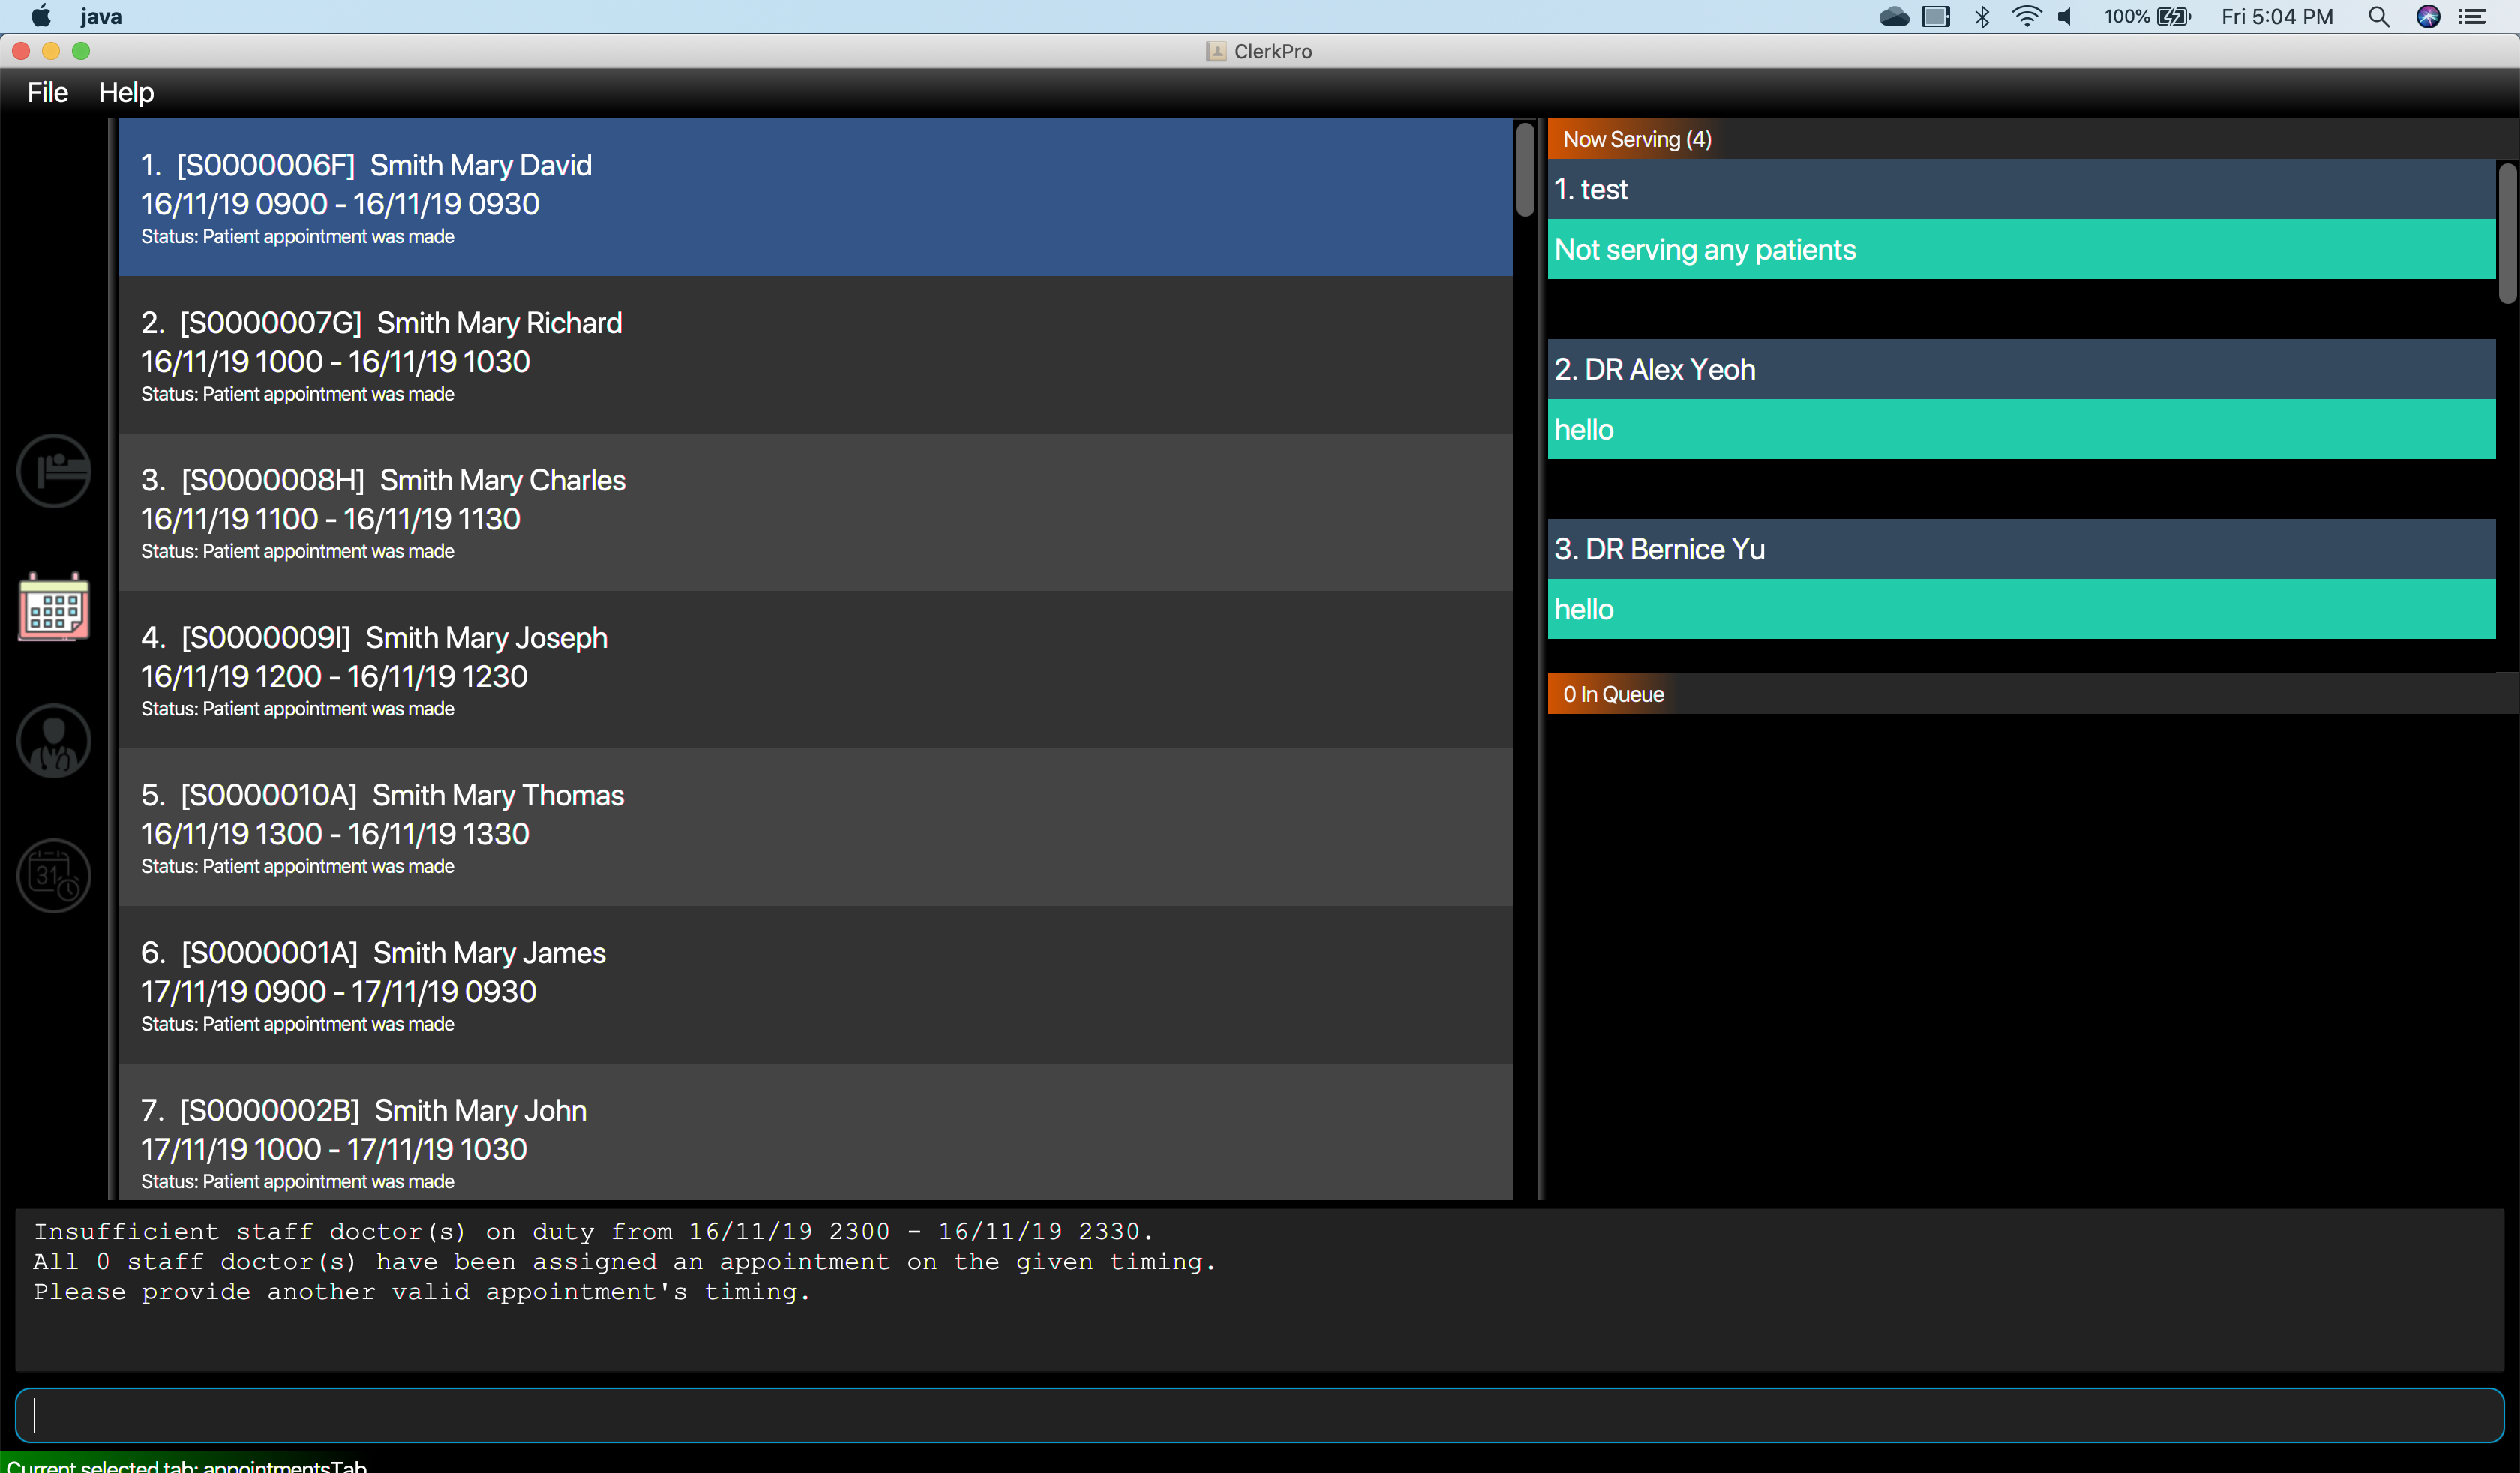Select appointment 1 Smith Mary David
The width and height of the screenshot is (2520, 1473).
click(815, 197)
